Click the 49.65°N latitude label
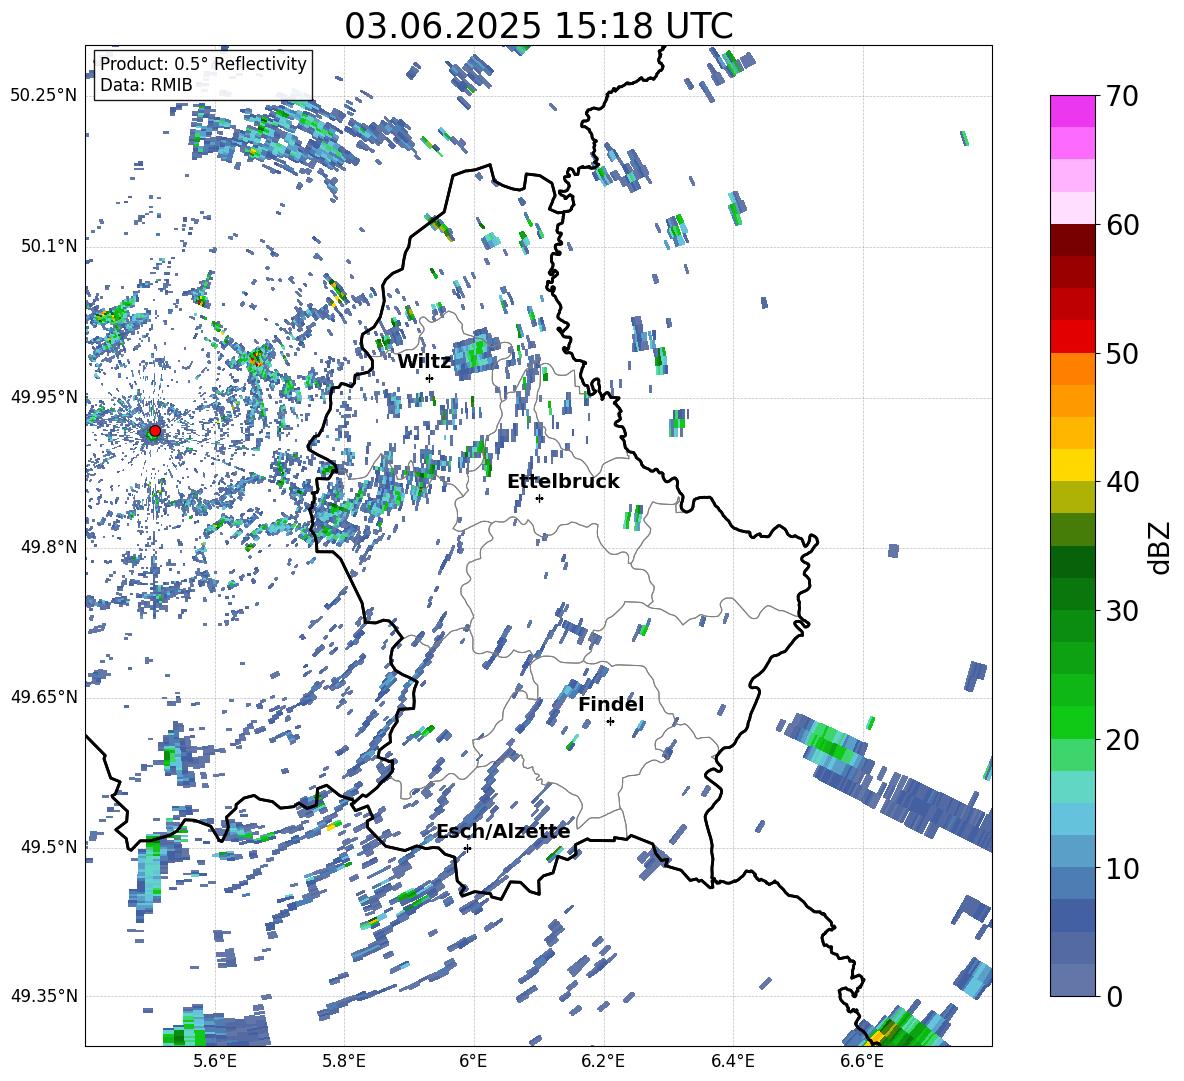This screenshot has width=1184, height=1081. (x=44, y=696)
